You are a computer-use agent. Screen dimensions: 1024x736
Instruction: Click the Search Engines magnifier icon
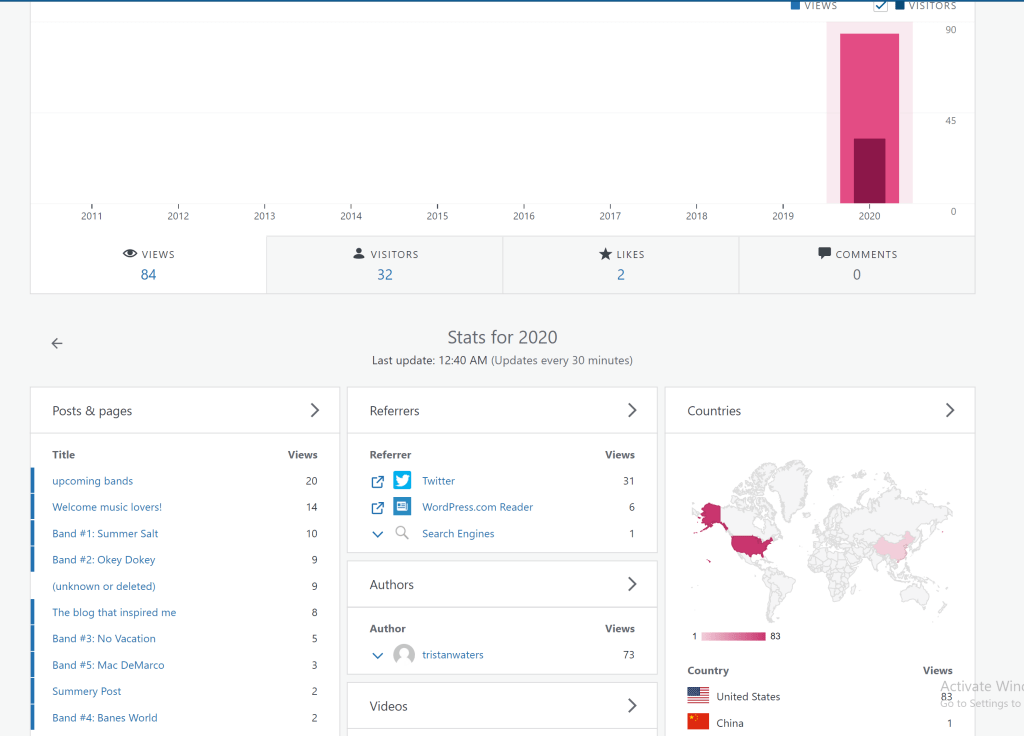tap(402, 534)
